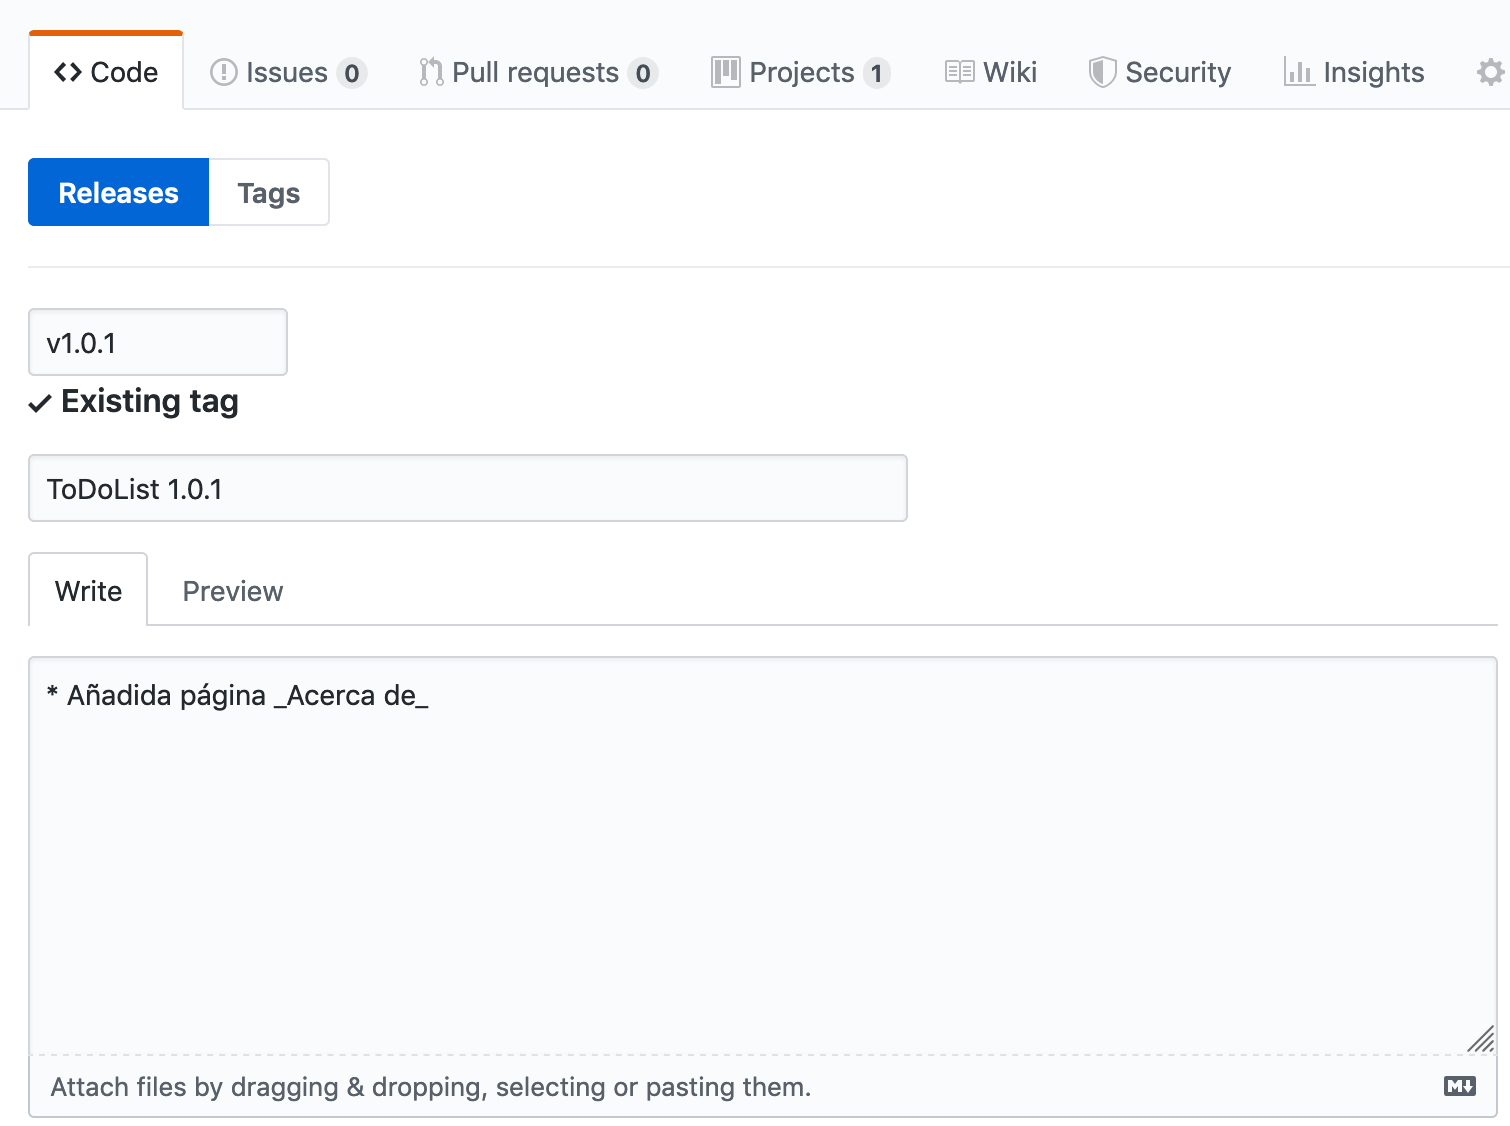Click the Projects count badge 1

877,73
